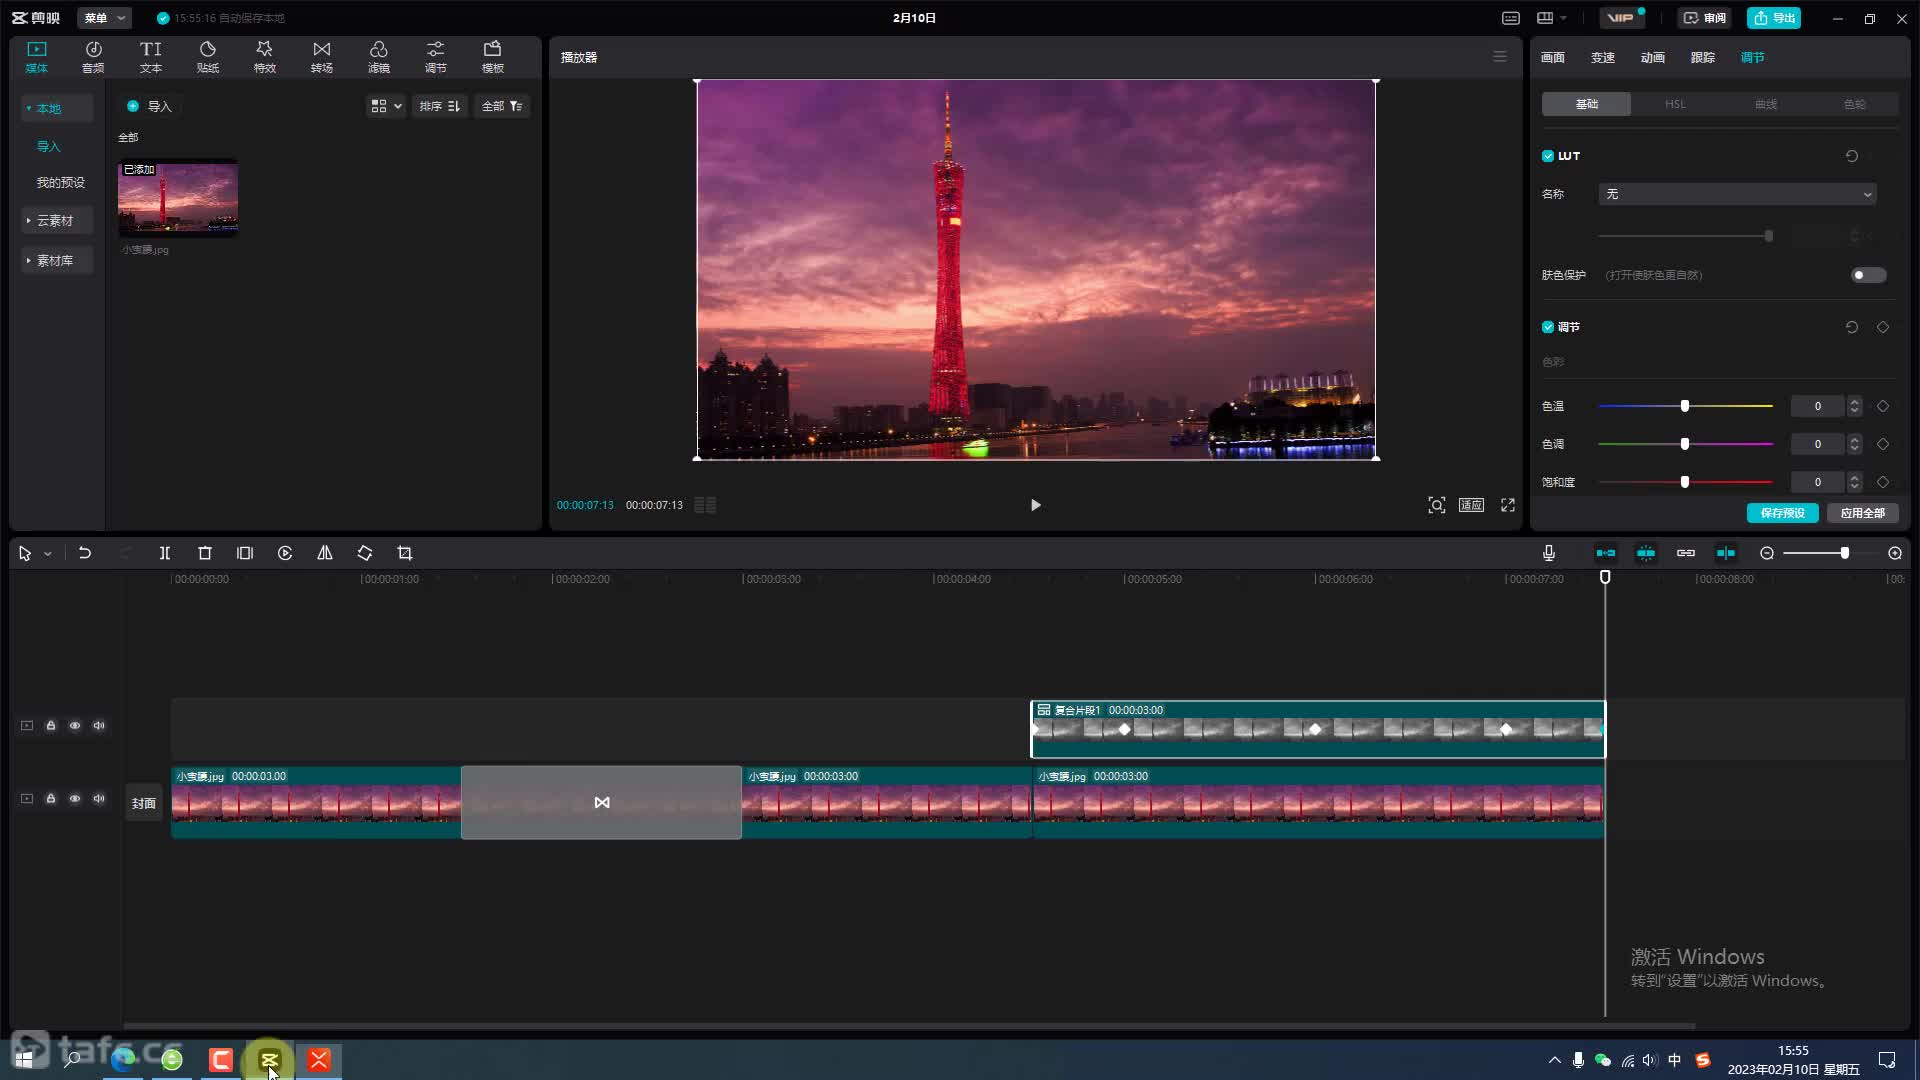Switch to the 画面 tab
The image size is (1920, 1080).
pyautogui.click(x=1553, y=57)
